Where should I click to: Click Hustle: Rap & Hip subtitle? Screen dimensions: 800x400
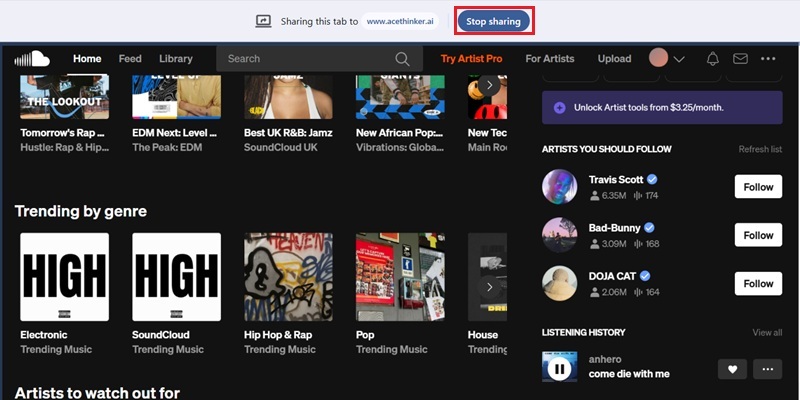[64, 147]
